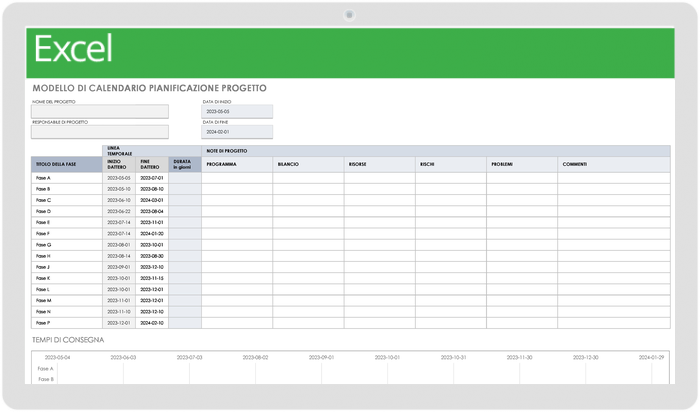This screenshot has height=412, width=700.
Task: Select the 'Risorse' column header
Action: [379, 164]
